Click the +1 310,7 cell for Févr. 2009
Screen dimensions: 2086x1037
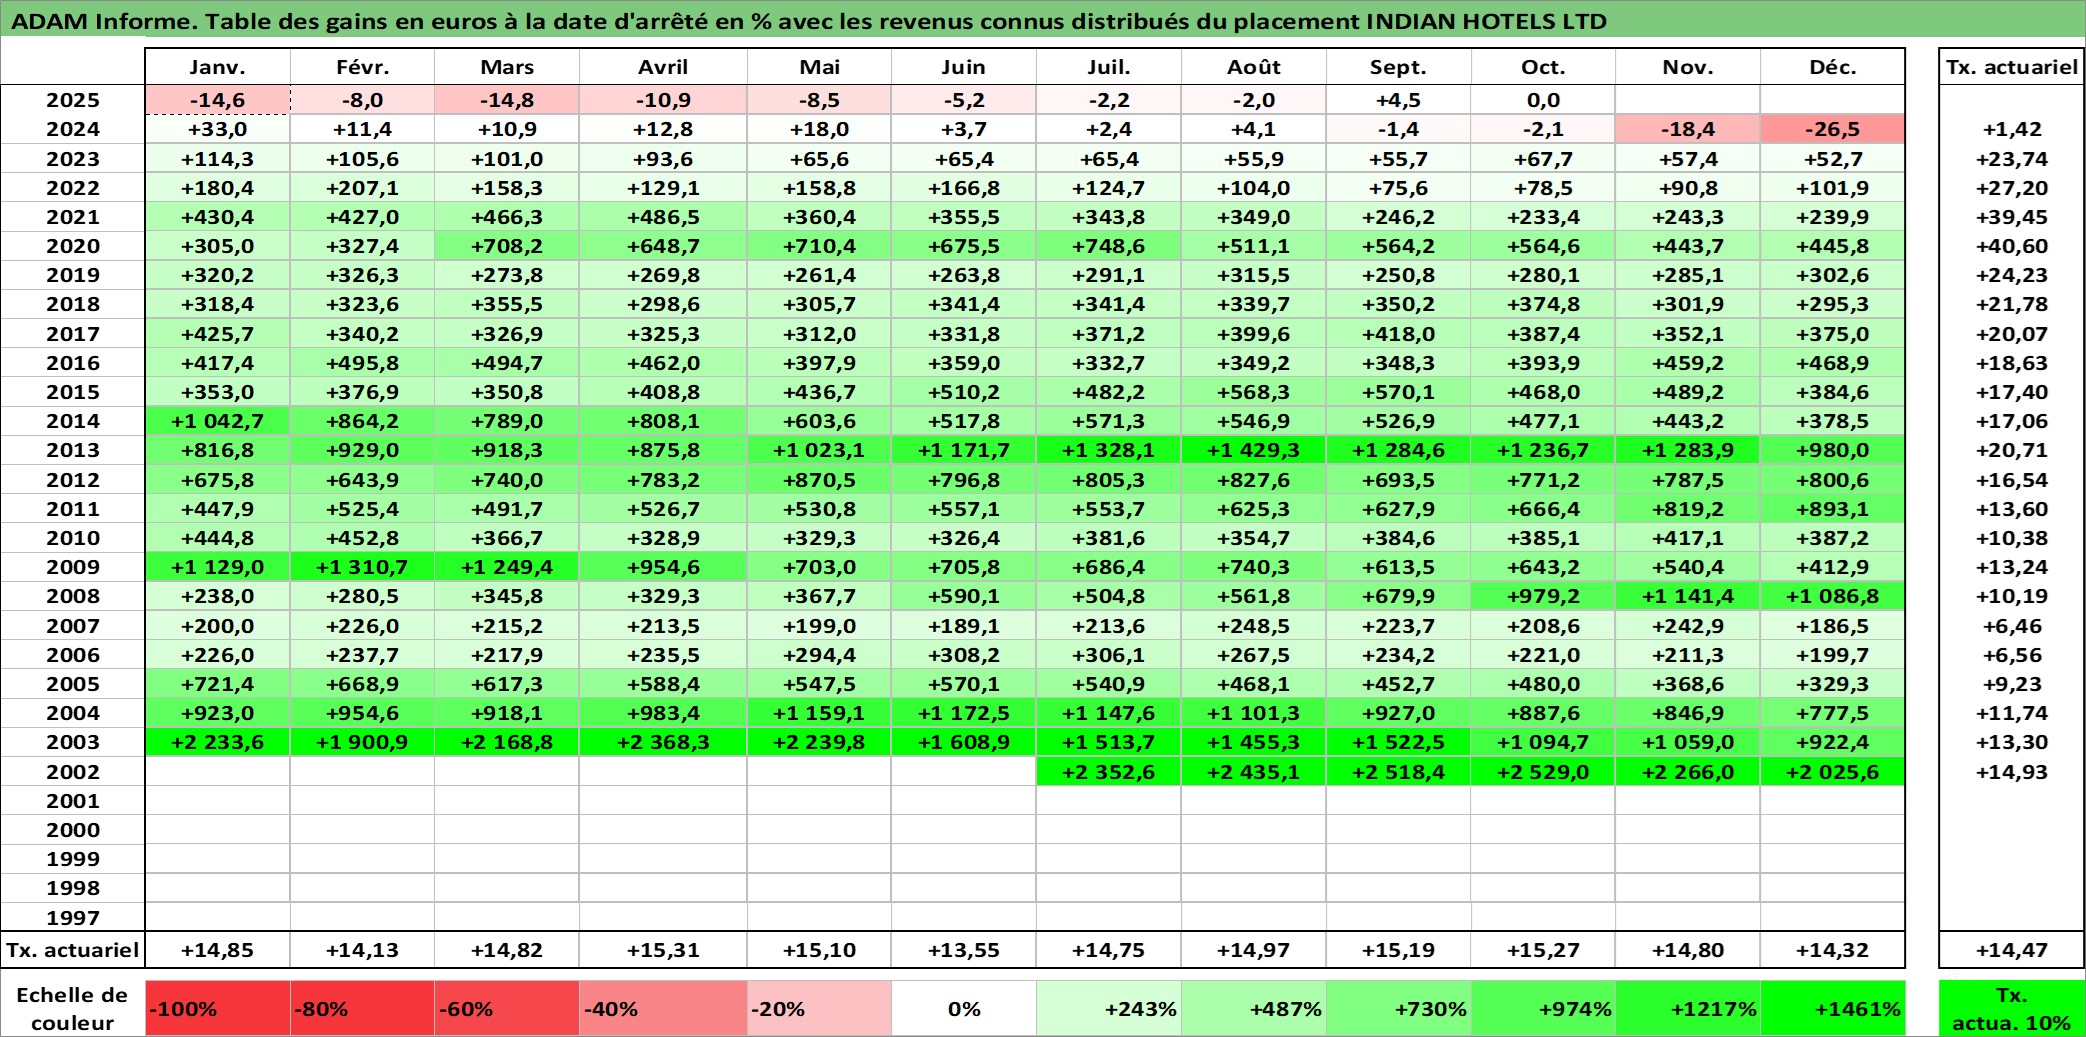point(362,567)
